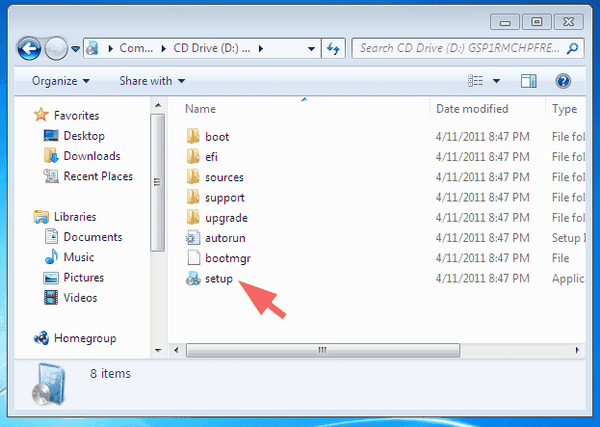Open the Share with dropdown menu

pos(152,81)
